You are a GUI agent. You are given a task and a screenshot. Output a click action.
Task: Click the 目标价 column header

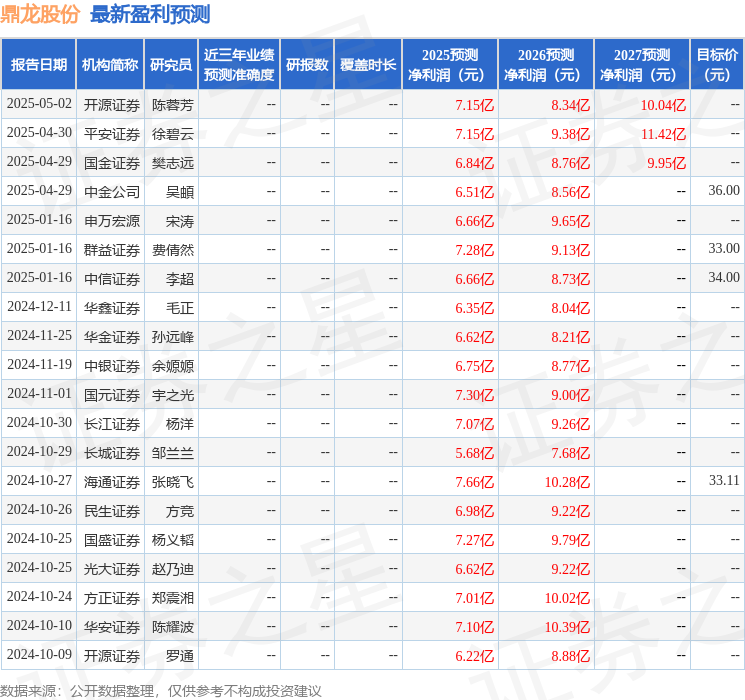click(717, 65)
